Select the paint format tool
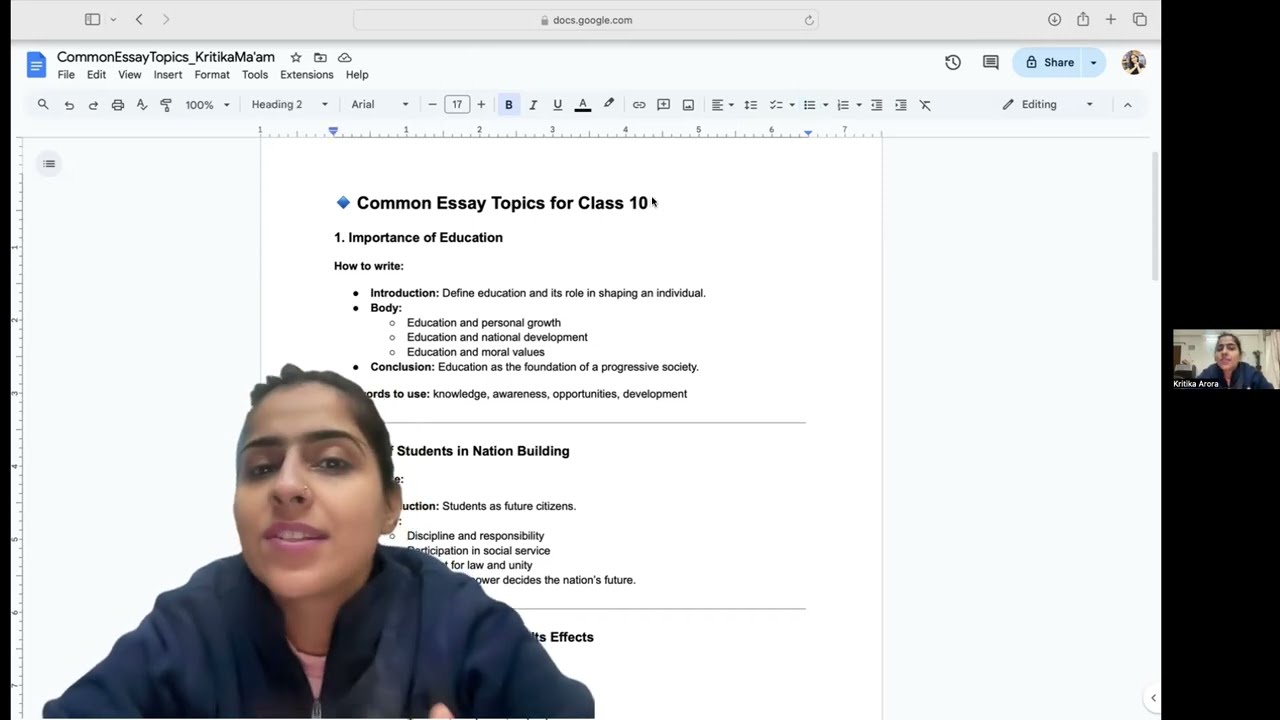1280x720 pixels. (x=166, y=104)
